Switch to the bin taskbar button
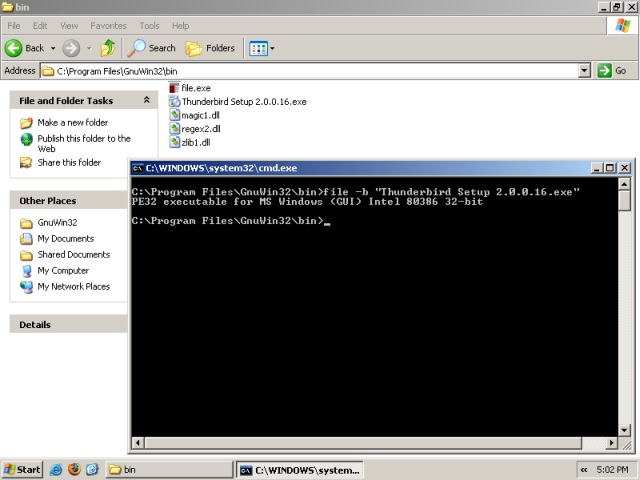This screenshot has height=480, width=640. (169, 470)
